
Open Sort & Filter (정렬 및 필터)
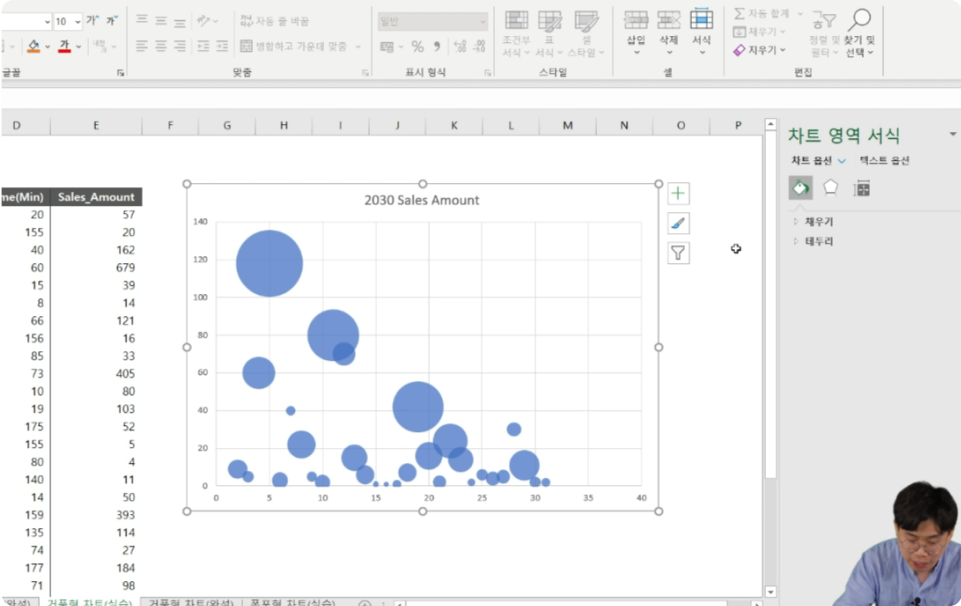tap(824, 34)
